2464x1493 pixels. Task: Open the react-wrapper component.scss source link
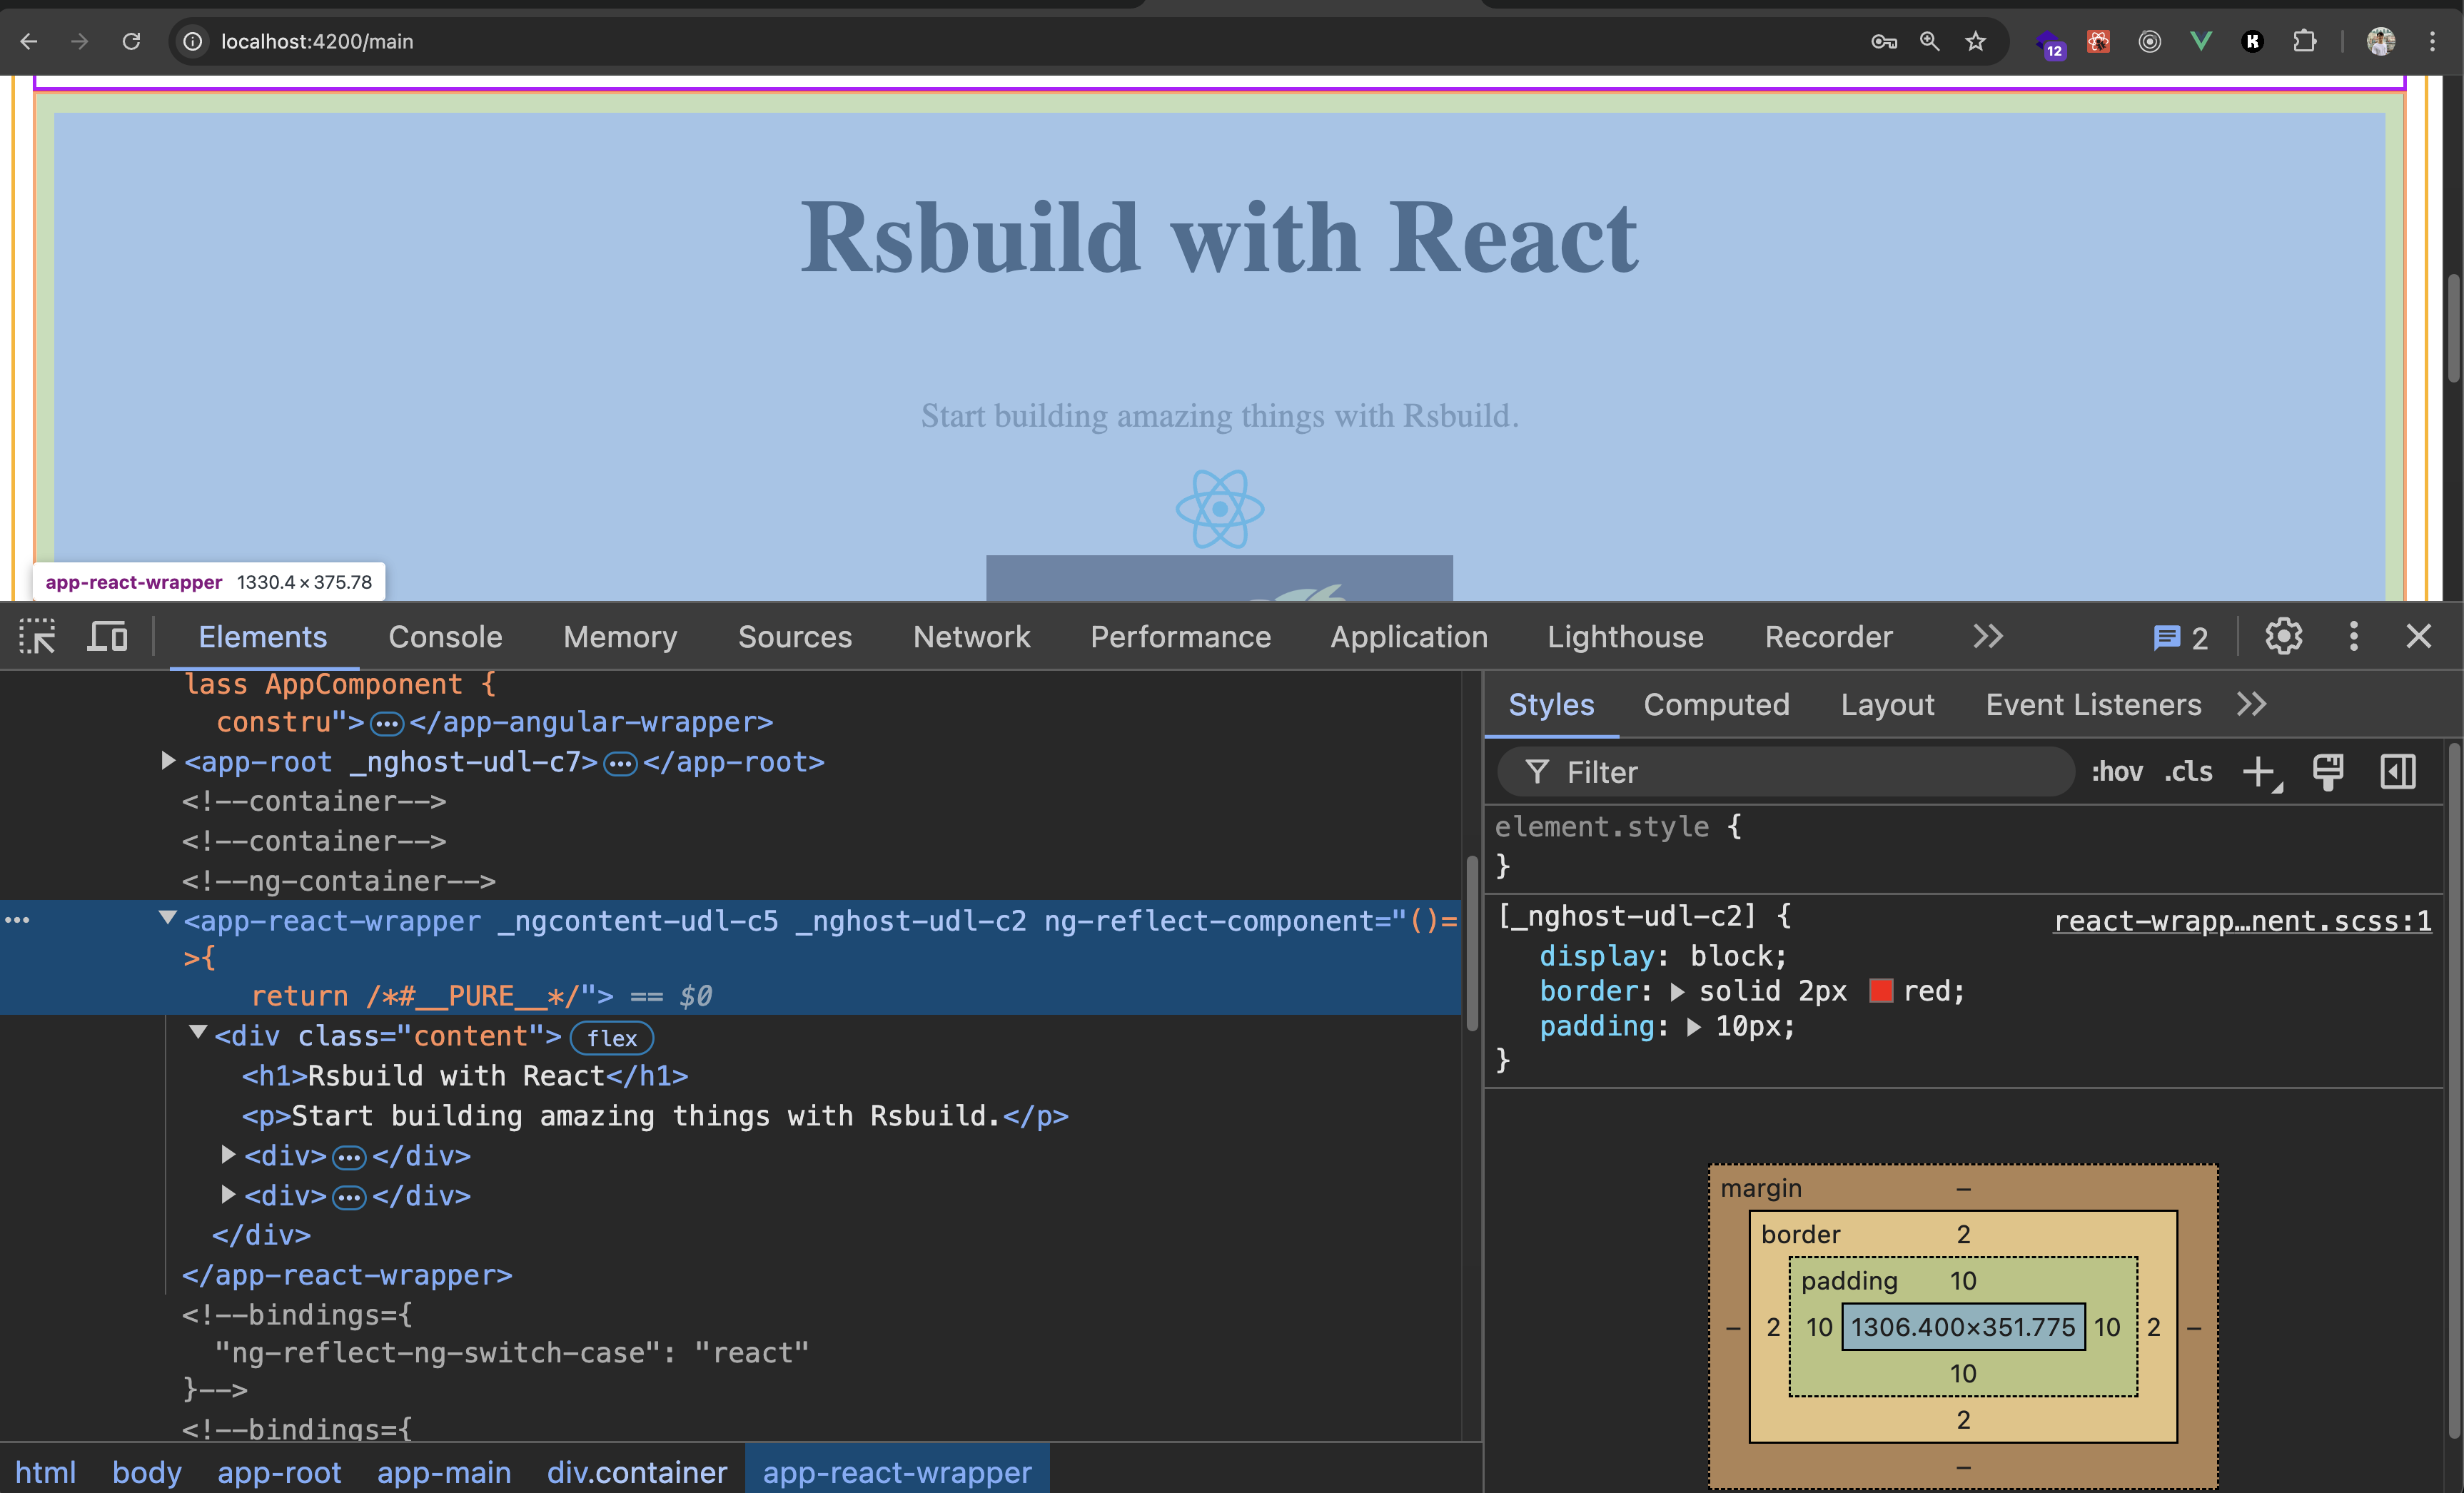point(2240,921)
